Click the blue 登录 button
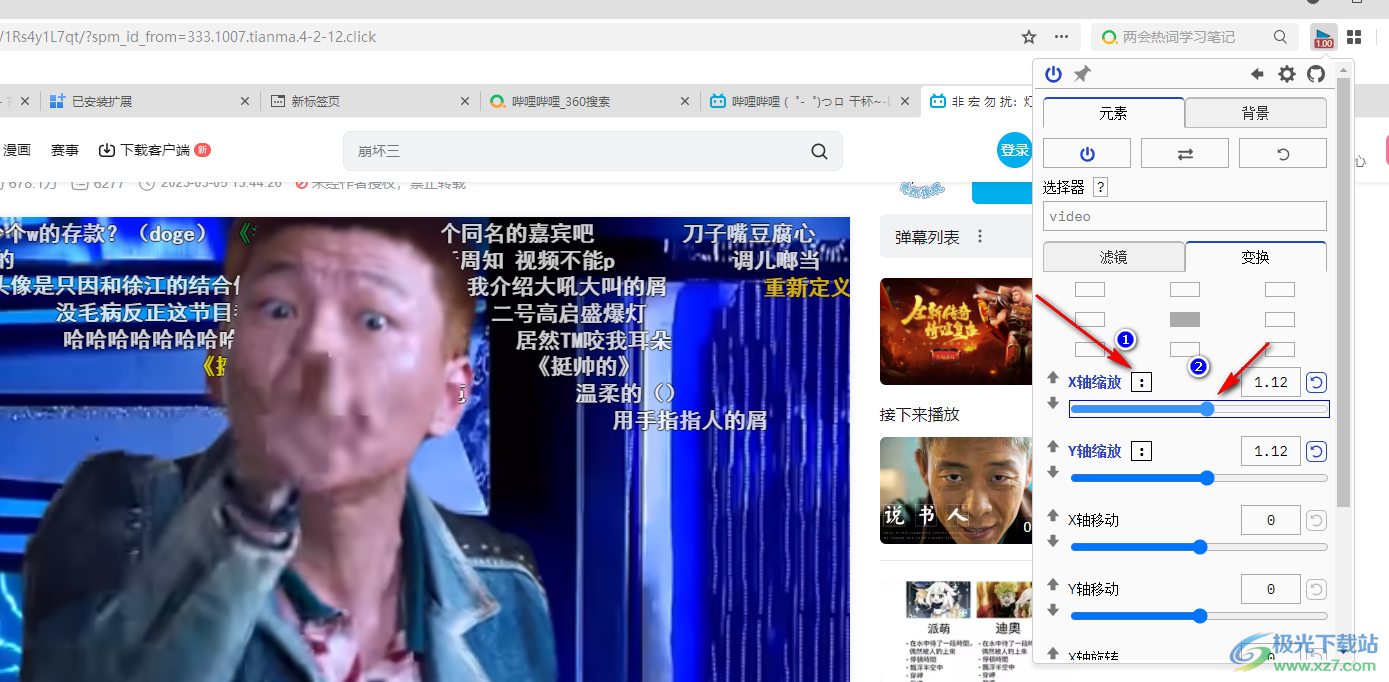The image size is (1389, 682). [x=1014, y=150]
